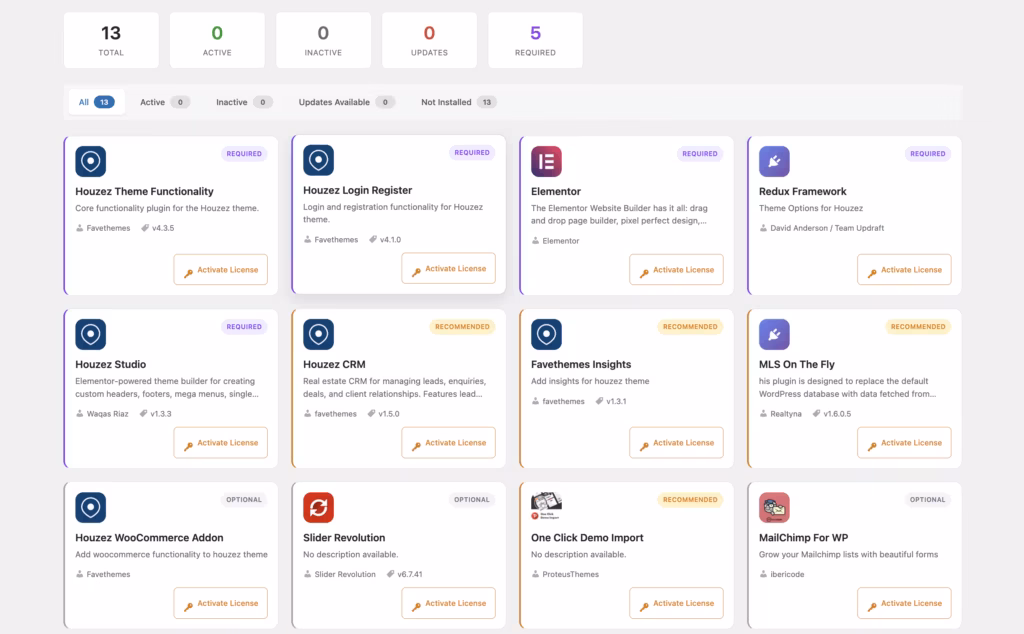This screenshot has height=634, width=1024.
Task: Select the All plugins filter tab
Action: pos(97,102)
